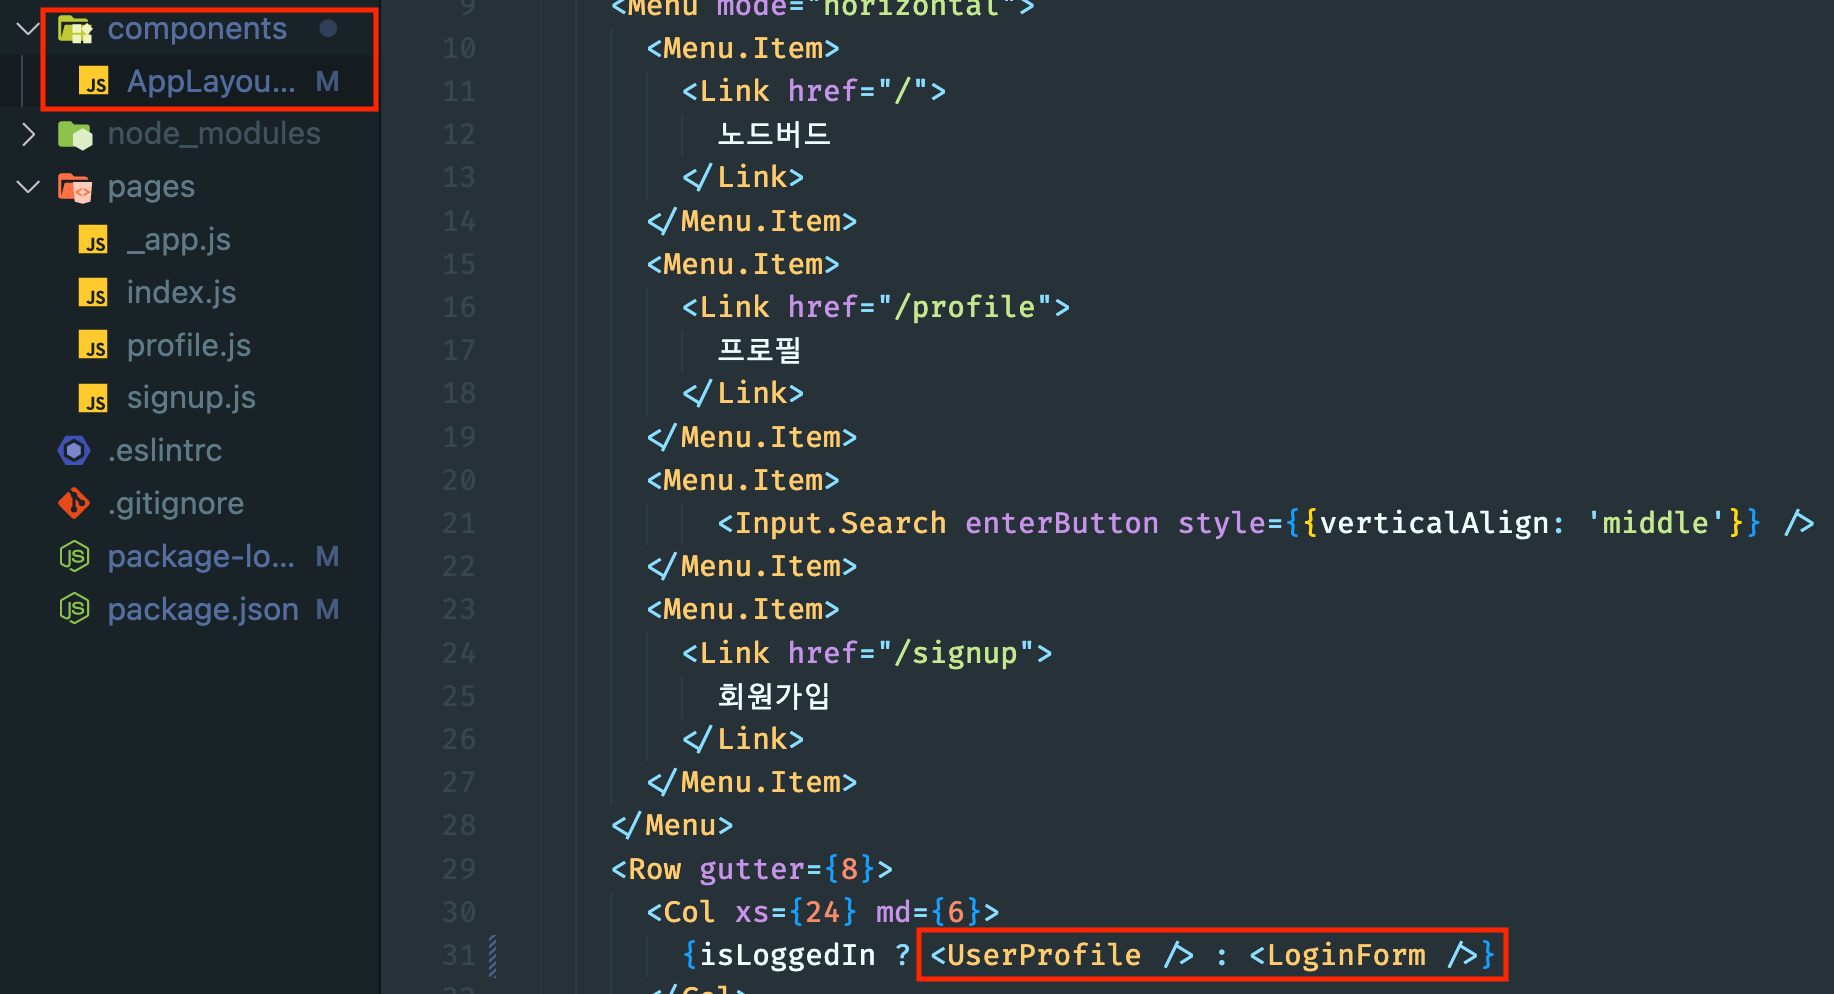This screenshot has height=994, width=1834.
Task: Collapse the components folder chevron
Action: tap(28, 29)
